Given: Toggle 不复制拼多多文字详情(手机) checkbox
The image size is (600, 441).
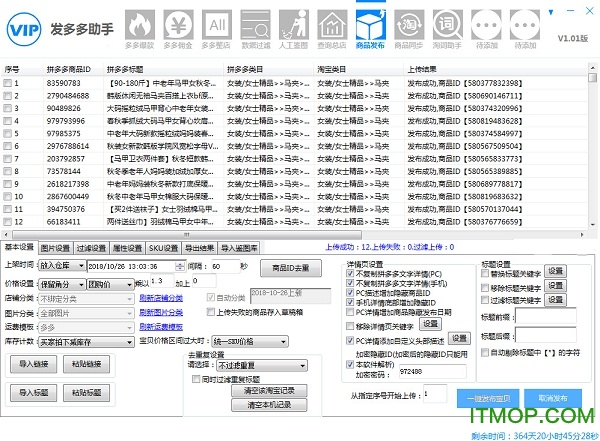Looking at the screenshot, I should (x=349, y=283).
